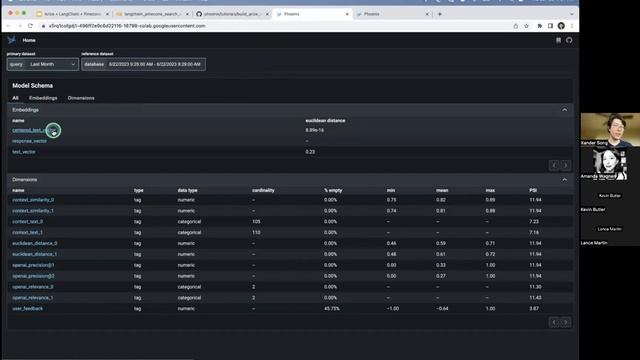The width and height of the screenshot is (640, 360).
Task: Open the openai_relevance_1 dimension
Action: point(33,298)
